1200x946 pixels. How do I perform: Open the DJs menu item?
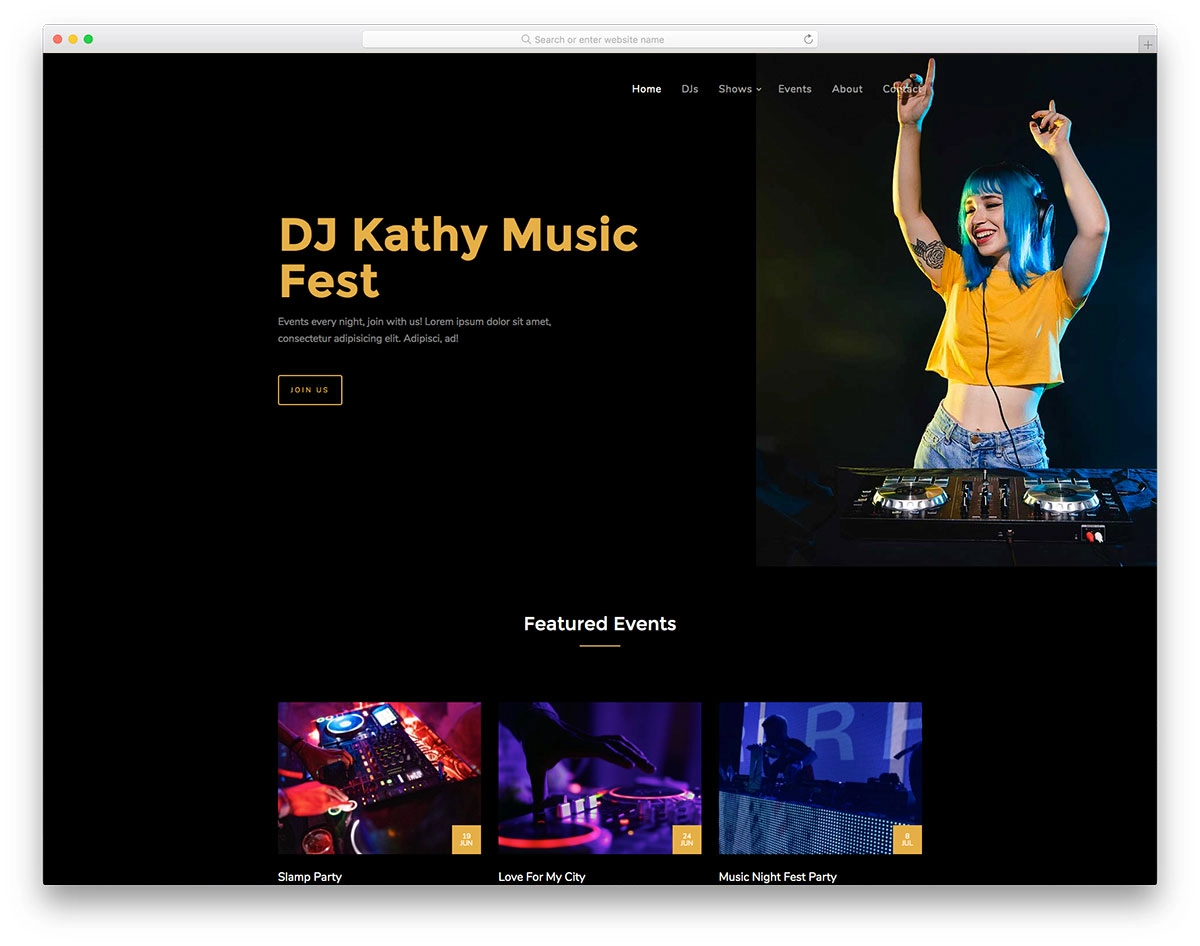[x=689, y=89]
